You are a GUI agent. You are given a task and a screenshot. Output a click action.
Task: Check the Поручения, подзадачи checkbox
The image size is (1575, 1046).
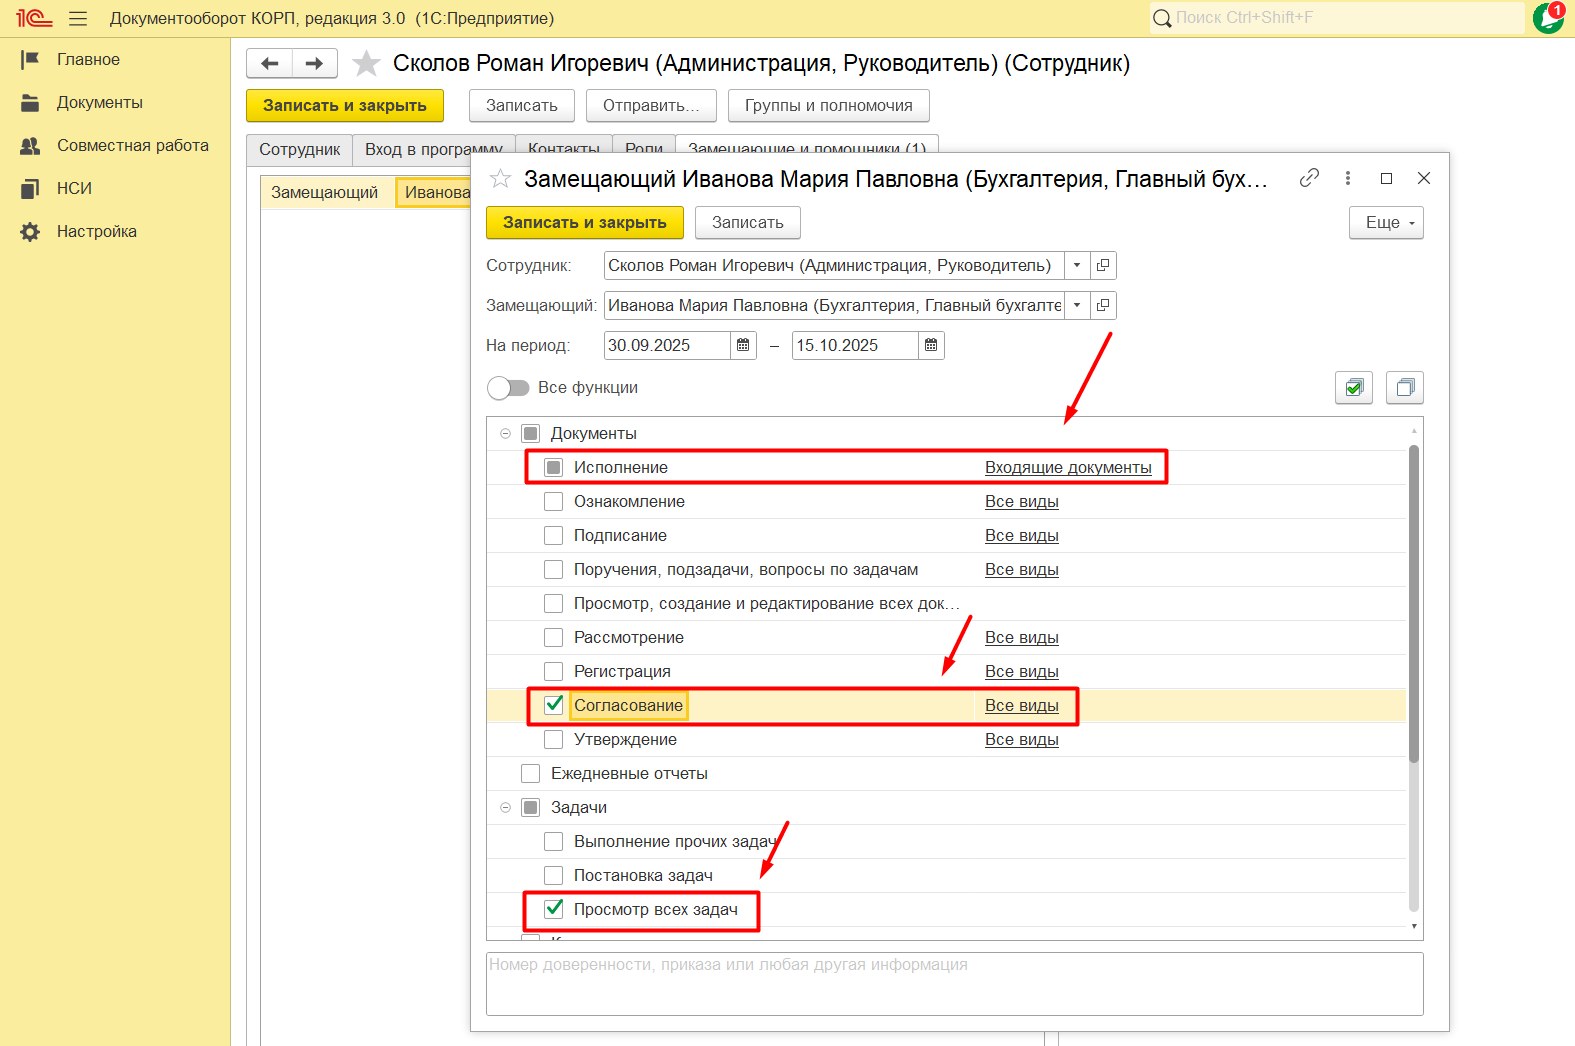click(554, 569)
